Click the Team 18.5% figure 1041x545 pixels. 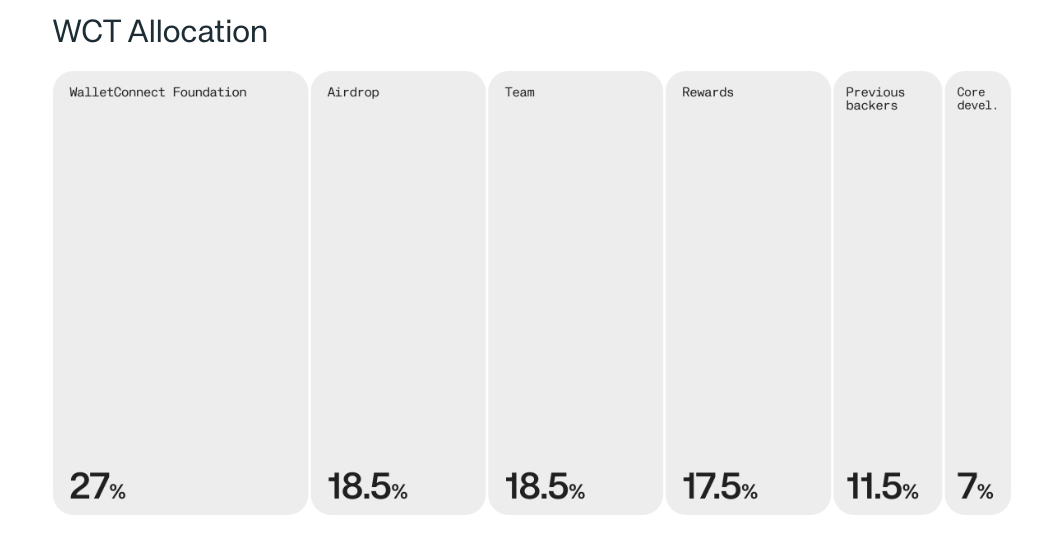click(544, 486)
